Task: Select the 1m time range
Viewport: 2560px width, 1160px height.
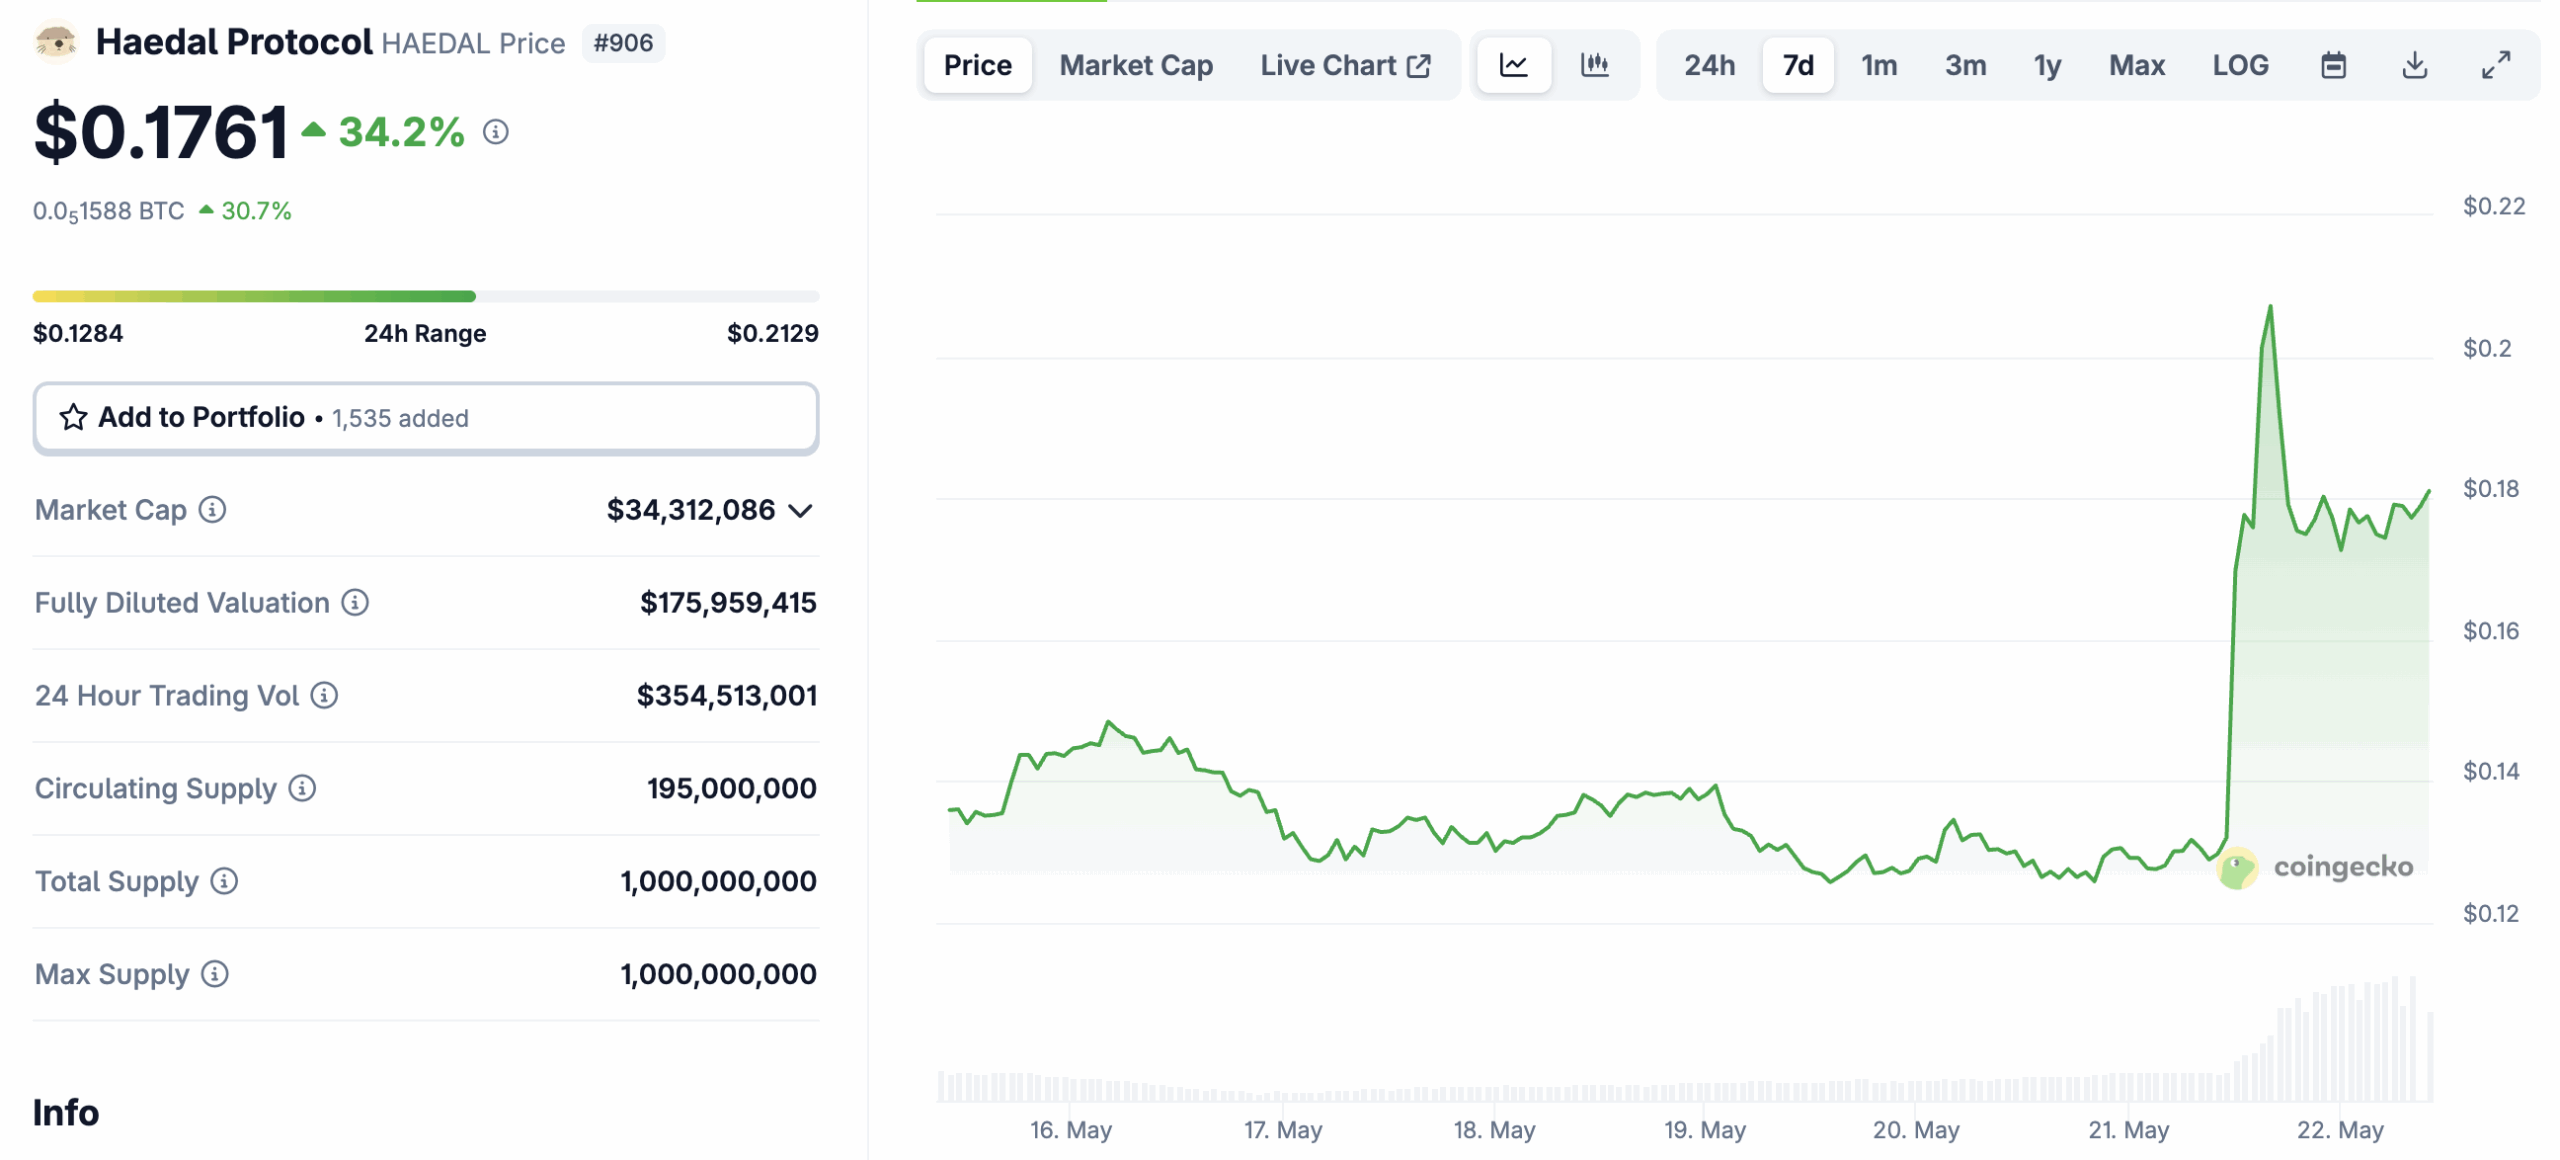Action: point(1879,66)
